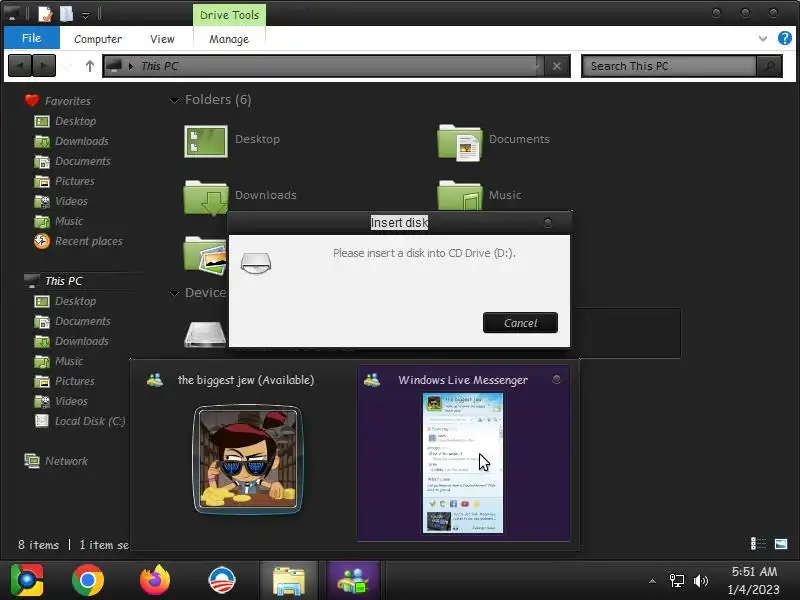Open Documents under Favorites

82,161
